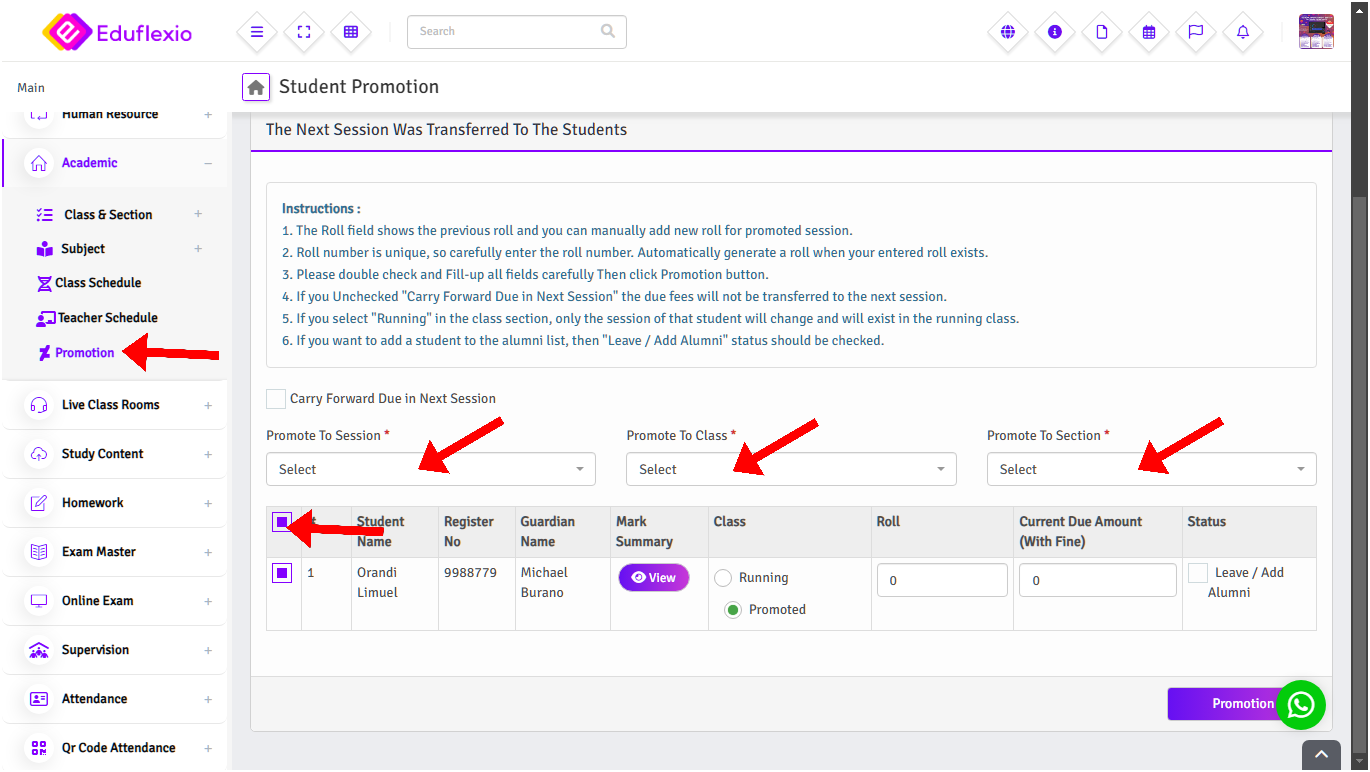Click the hamburger menu toggle icon
The height and width of the screenshot is (772, 1370).
(257, 32)
